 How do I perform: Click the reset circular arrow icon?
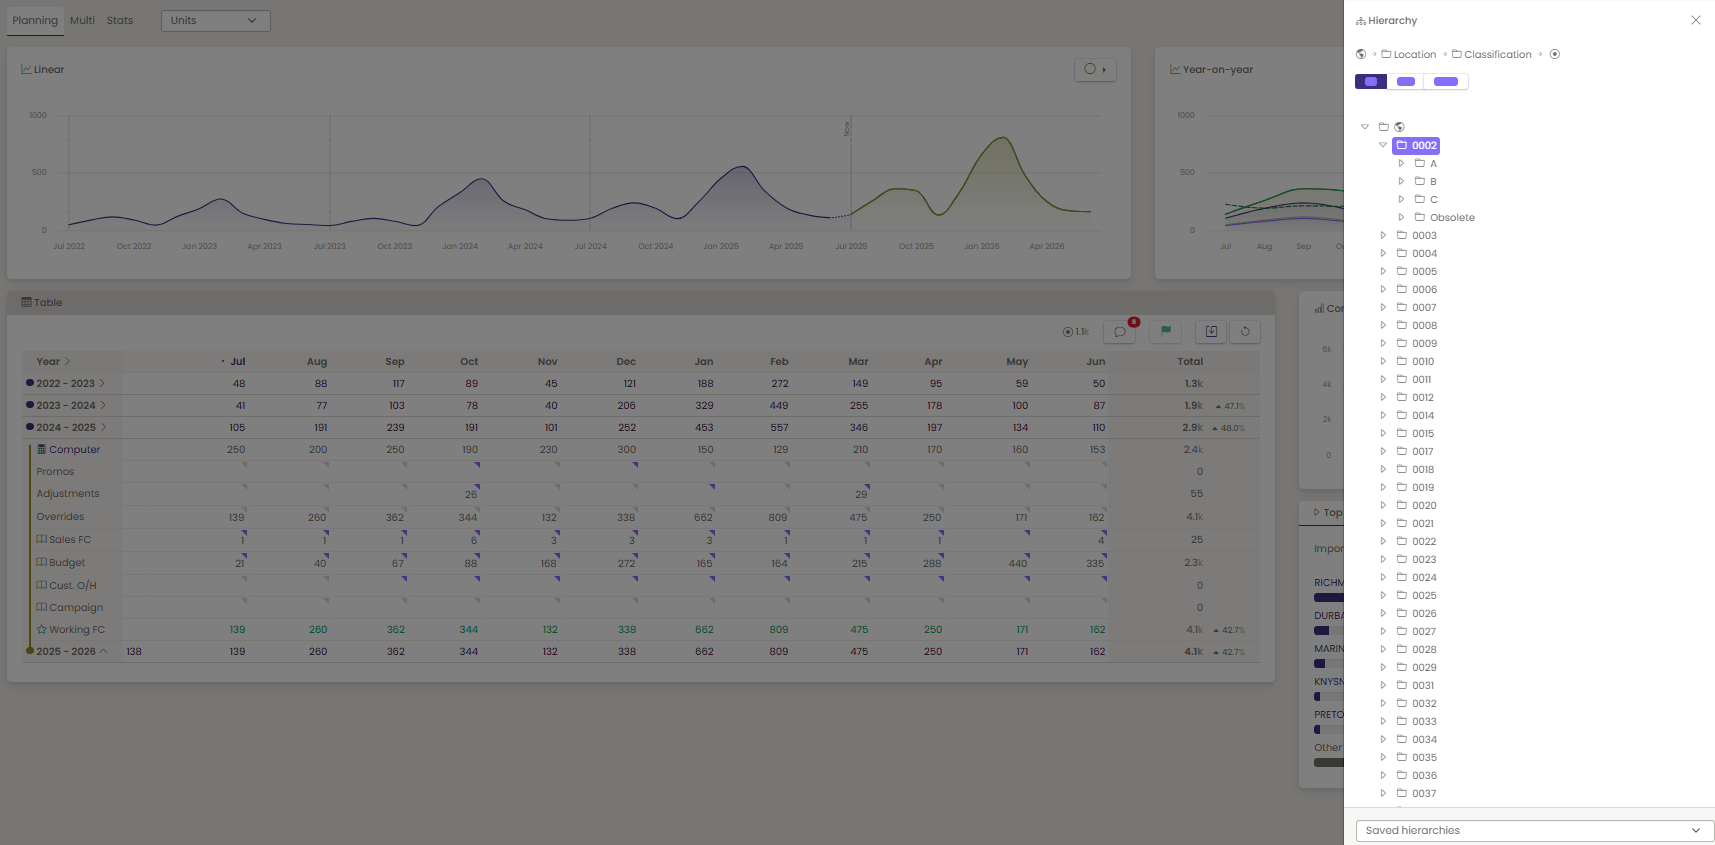tap(1245, 331)
